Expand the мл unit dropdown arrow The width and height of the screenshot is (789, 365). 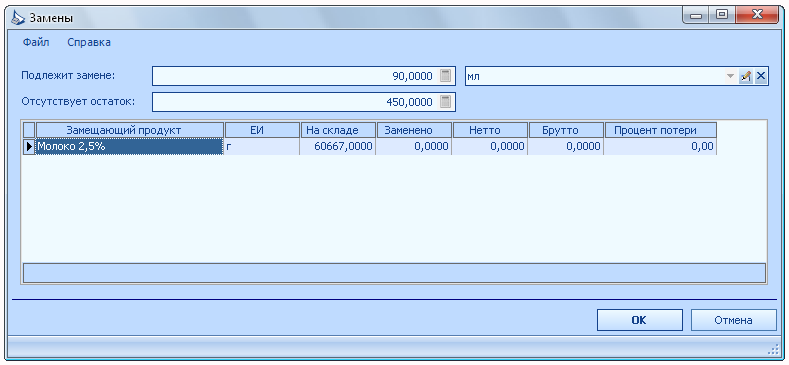coord(730,77)
